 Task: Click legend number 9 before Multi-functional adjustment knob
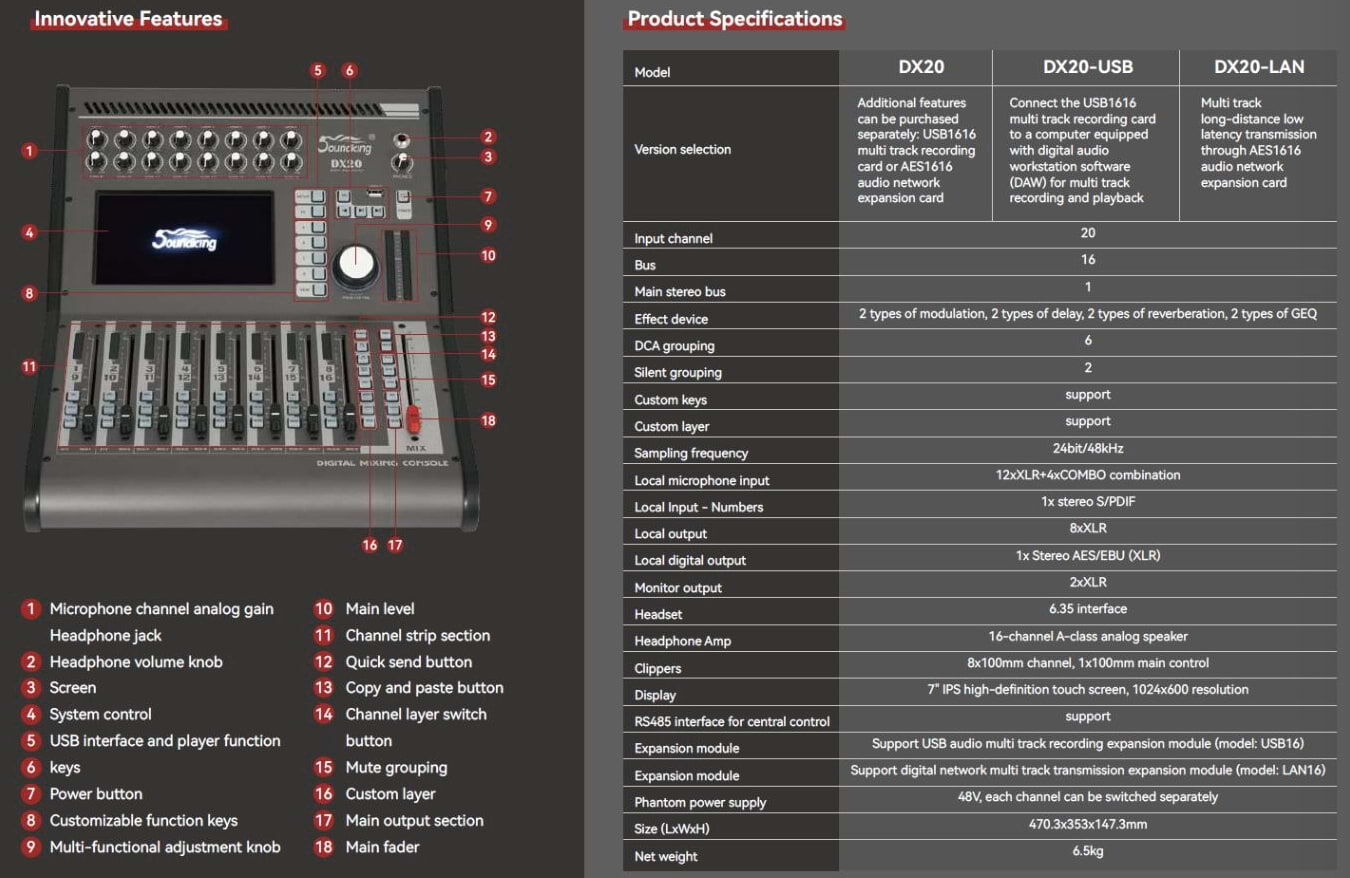31,847
